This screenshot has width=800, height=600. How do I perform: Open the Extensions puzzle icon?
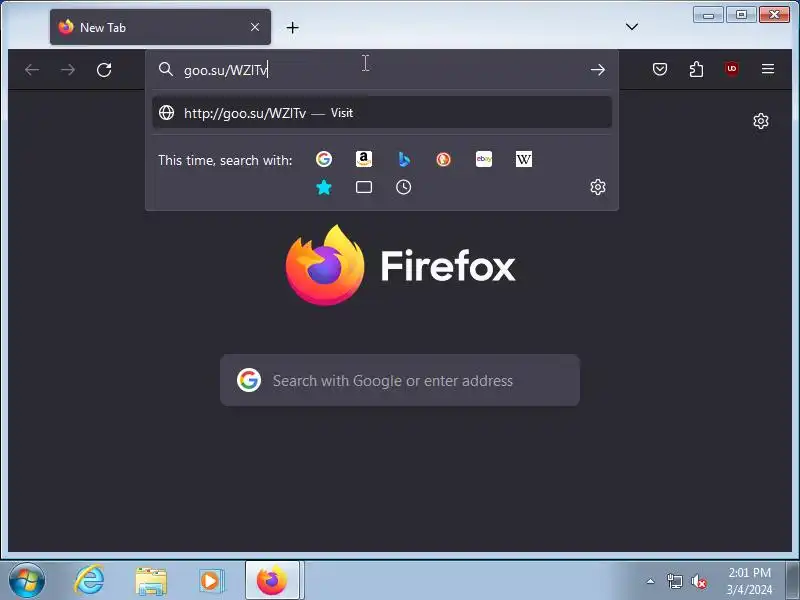[696, 69]
